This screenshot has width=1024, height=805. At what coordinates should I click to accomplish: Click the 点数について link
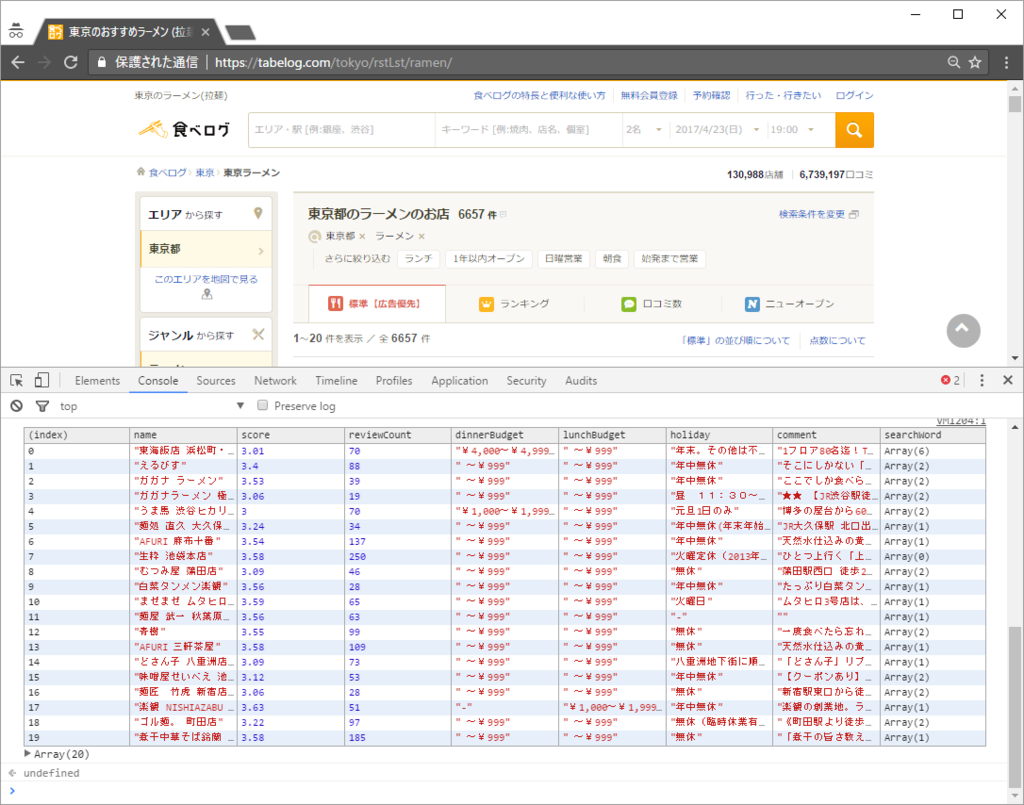837,340
